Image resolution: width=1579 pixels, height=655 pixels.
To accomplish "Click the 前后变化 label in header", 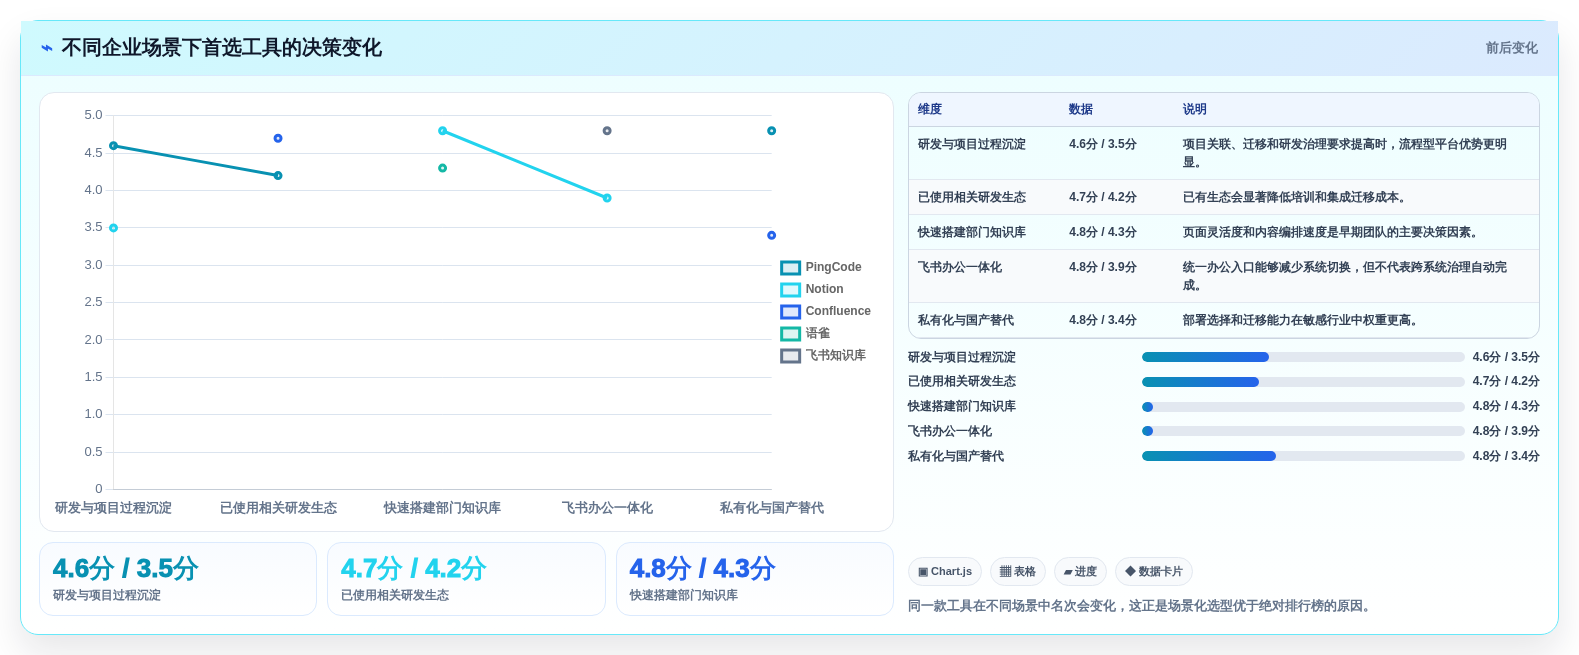I will coord(1511,48).
